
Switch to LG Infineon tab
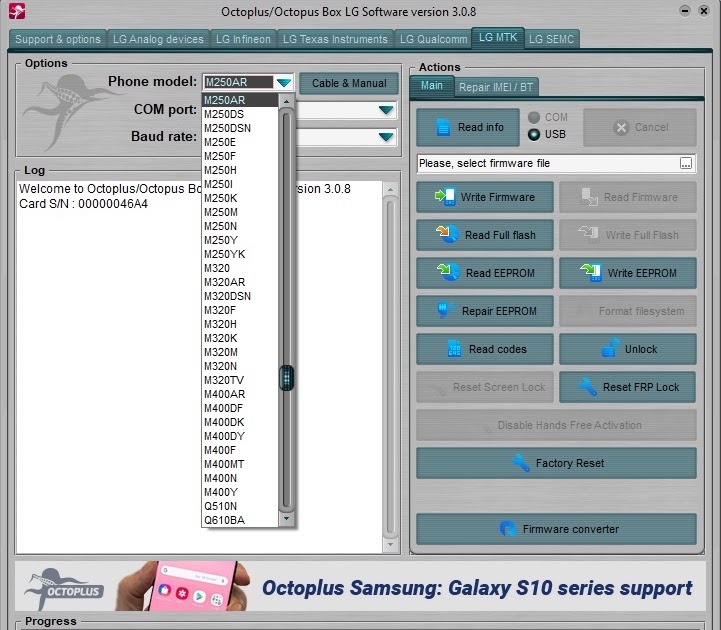(x=243, y=39)
